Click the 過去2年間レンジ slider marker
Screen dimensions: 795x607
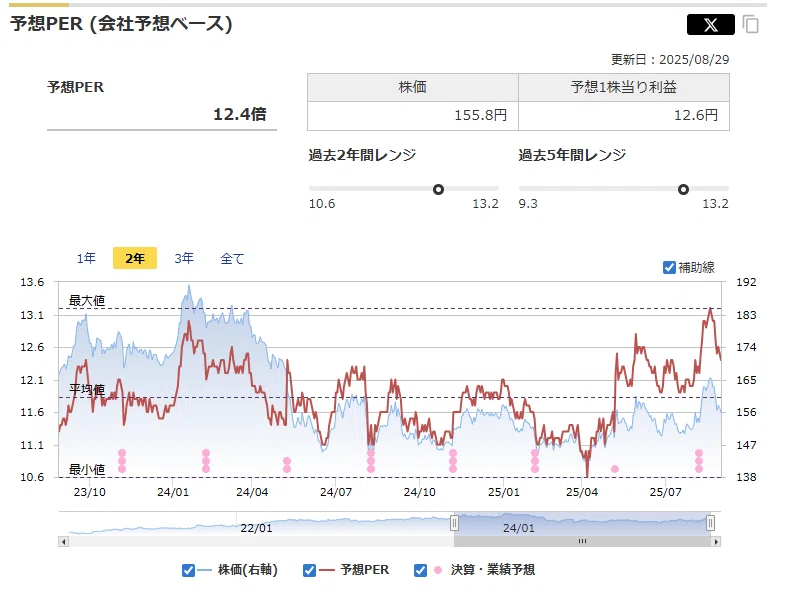tap(439, 189)
